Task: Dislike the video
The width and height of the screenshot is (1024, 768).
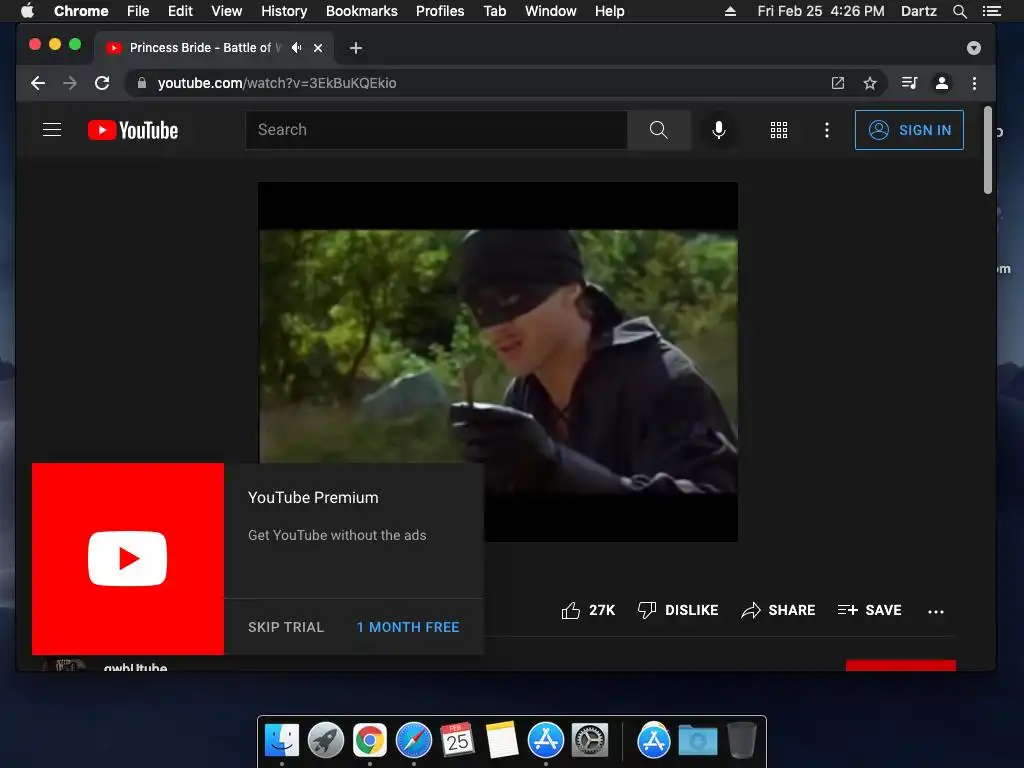Action: pyautogui.click(x=678, y=610)
